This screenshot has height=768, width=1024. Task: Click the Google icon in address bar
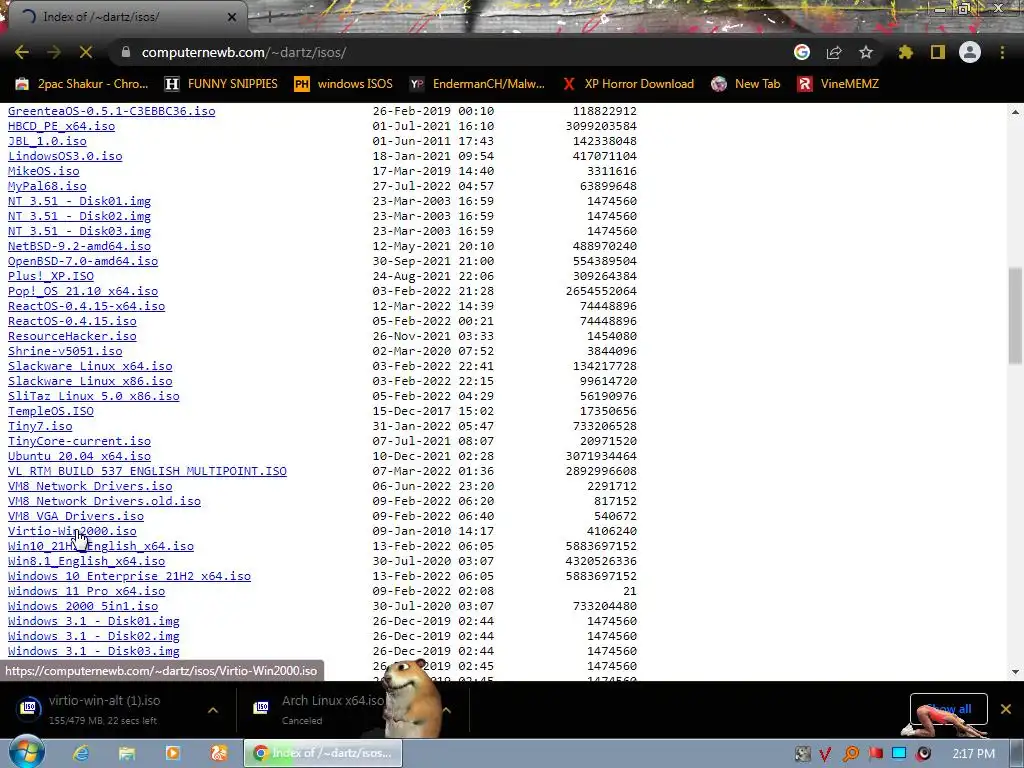tap(802, 52)
